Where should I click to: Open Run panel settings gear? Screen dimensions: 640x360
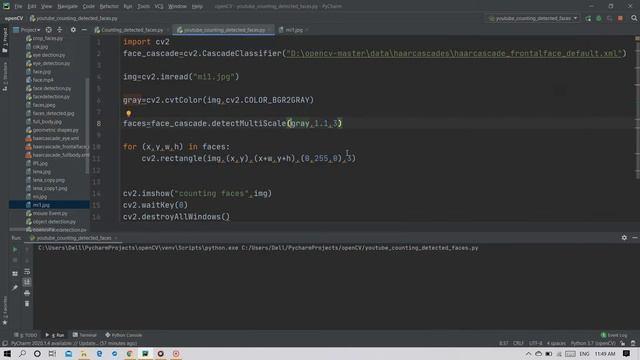coord(624,238)
